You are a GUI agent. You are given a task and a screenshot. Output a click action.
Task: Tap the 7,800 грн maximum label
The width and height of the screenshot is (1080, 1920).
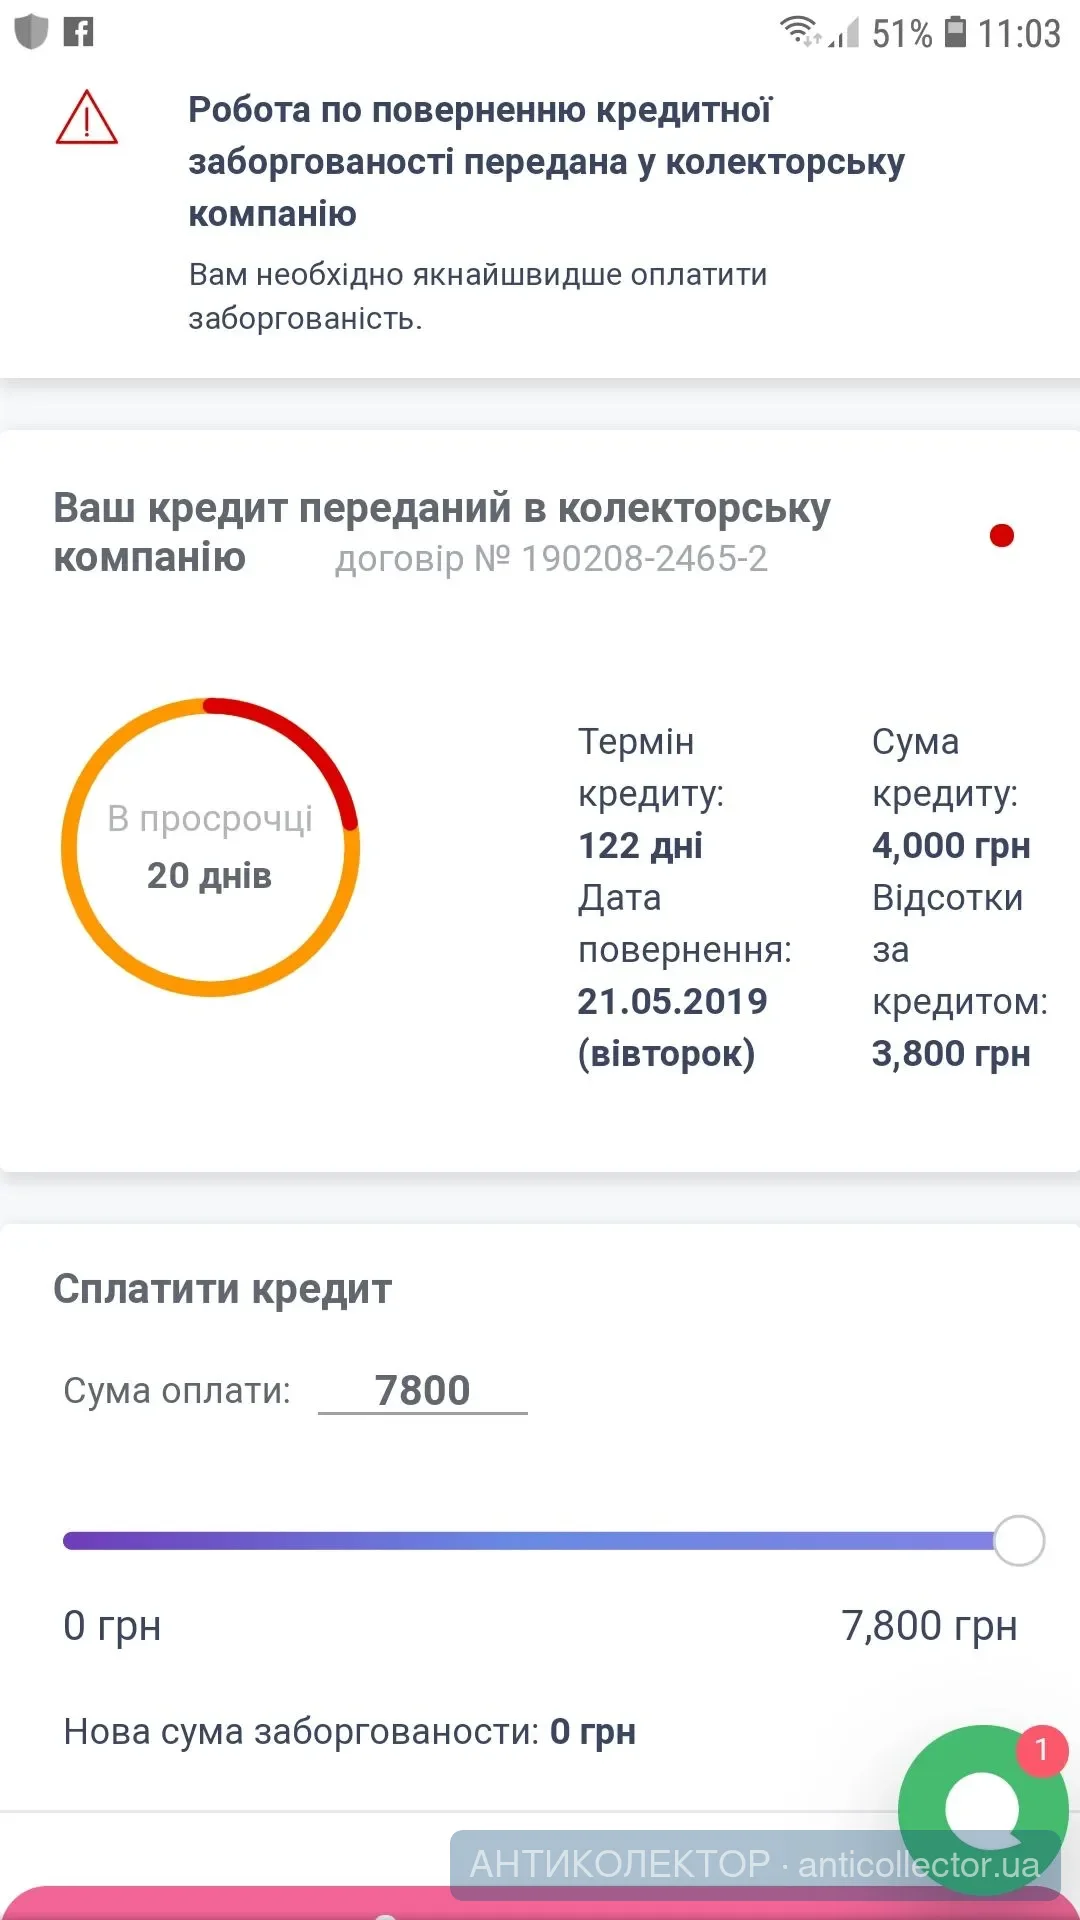[929, 1626]
